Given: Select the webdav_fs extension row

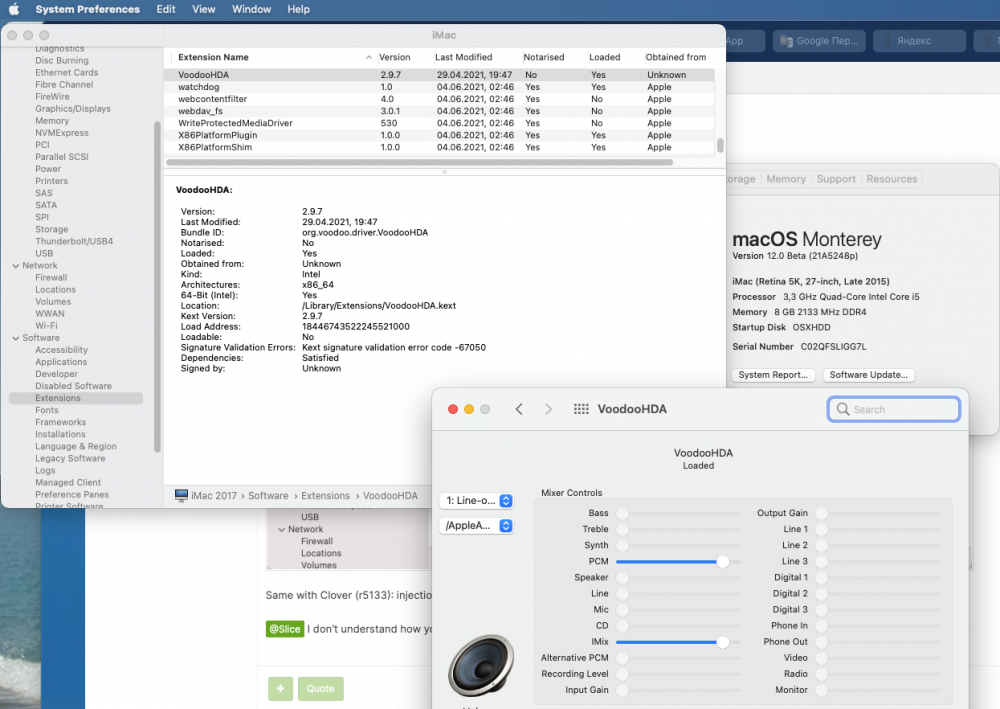Looking at the screenshot, I should [439, 111].
